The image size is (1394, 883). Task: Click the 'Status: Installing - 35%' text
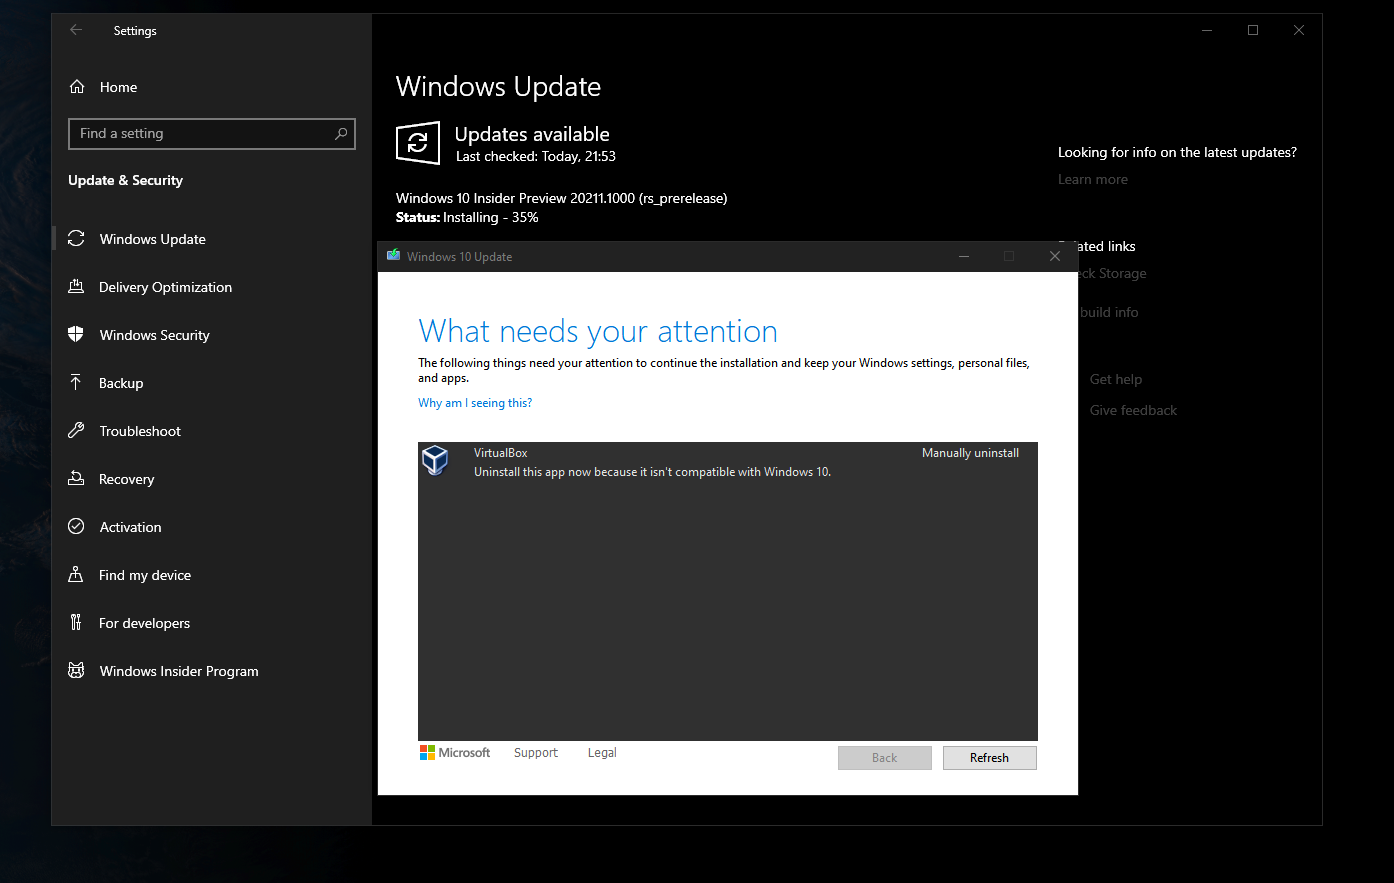pos(467,217)
